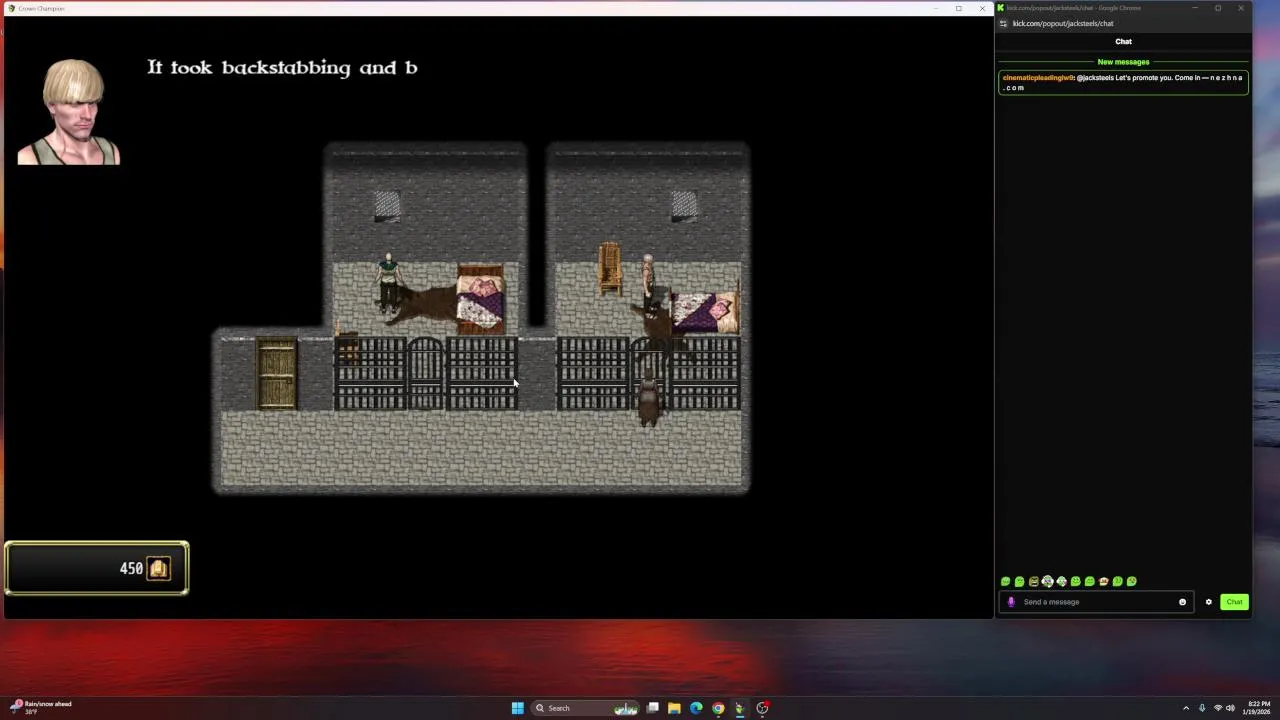Click the taskbar Search box
1280x720 pixels.
pyautogui.click(x=586, y=708)
